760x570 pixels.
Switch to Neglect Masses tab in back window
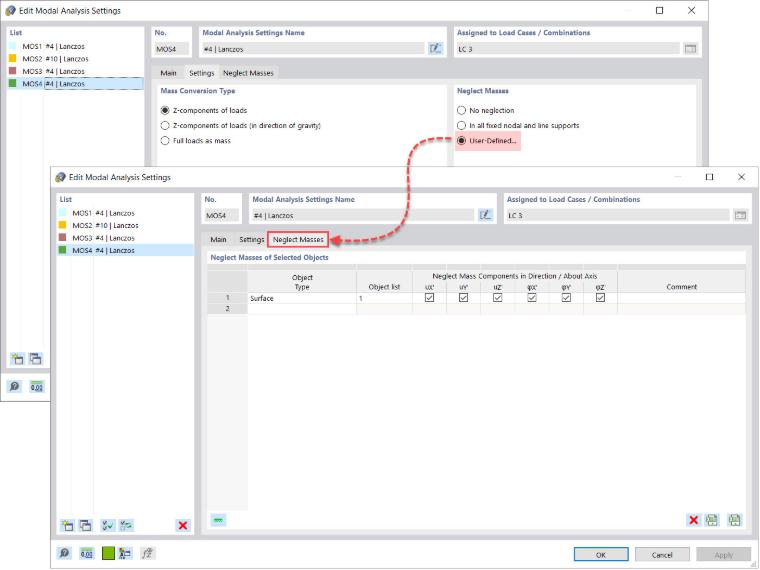pos(248,73)
